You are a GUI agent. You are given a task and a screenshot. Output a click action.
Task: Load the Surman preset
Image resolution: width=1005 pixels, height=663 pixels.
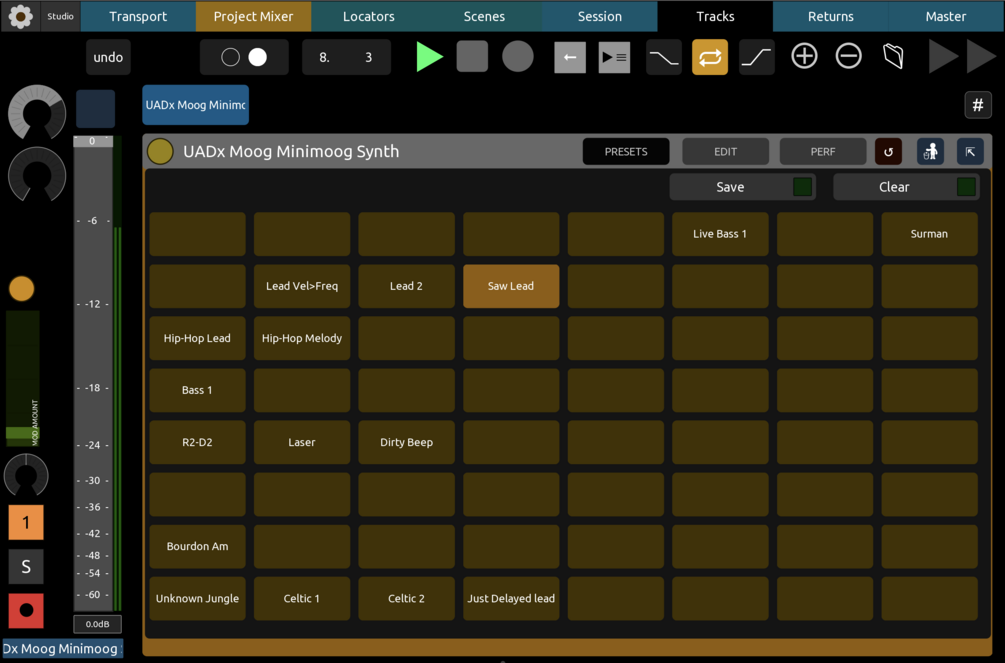[929, 234]
